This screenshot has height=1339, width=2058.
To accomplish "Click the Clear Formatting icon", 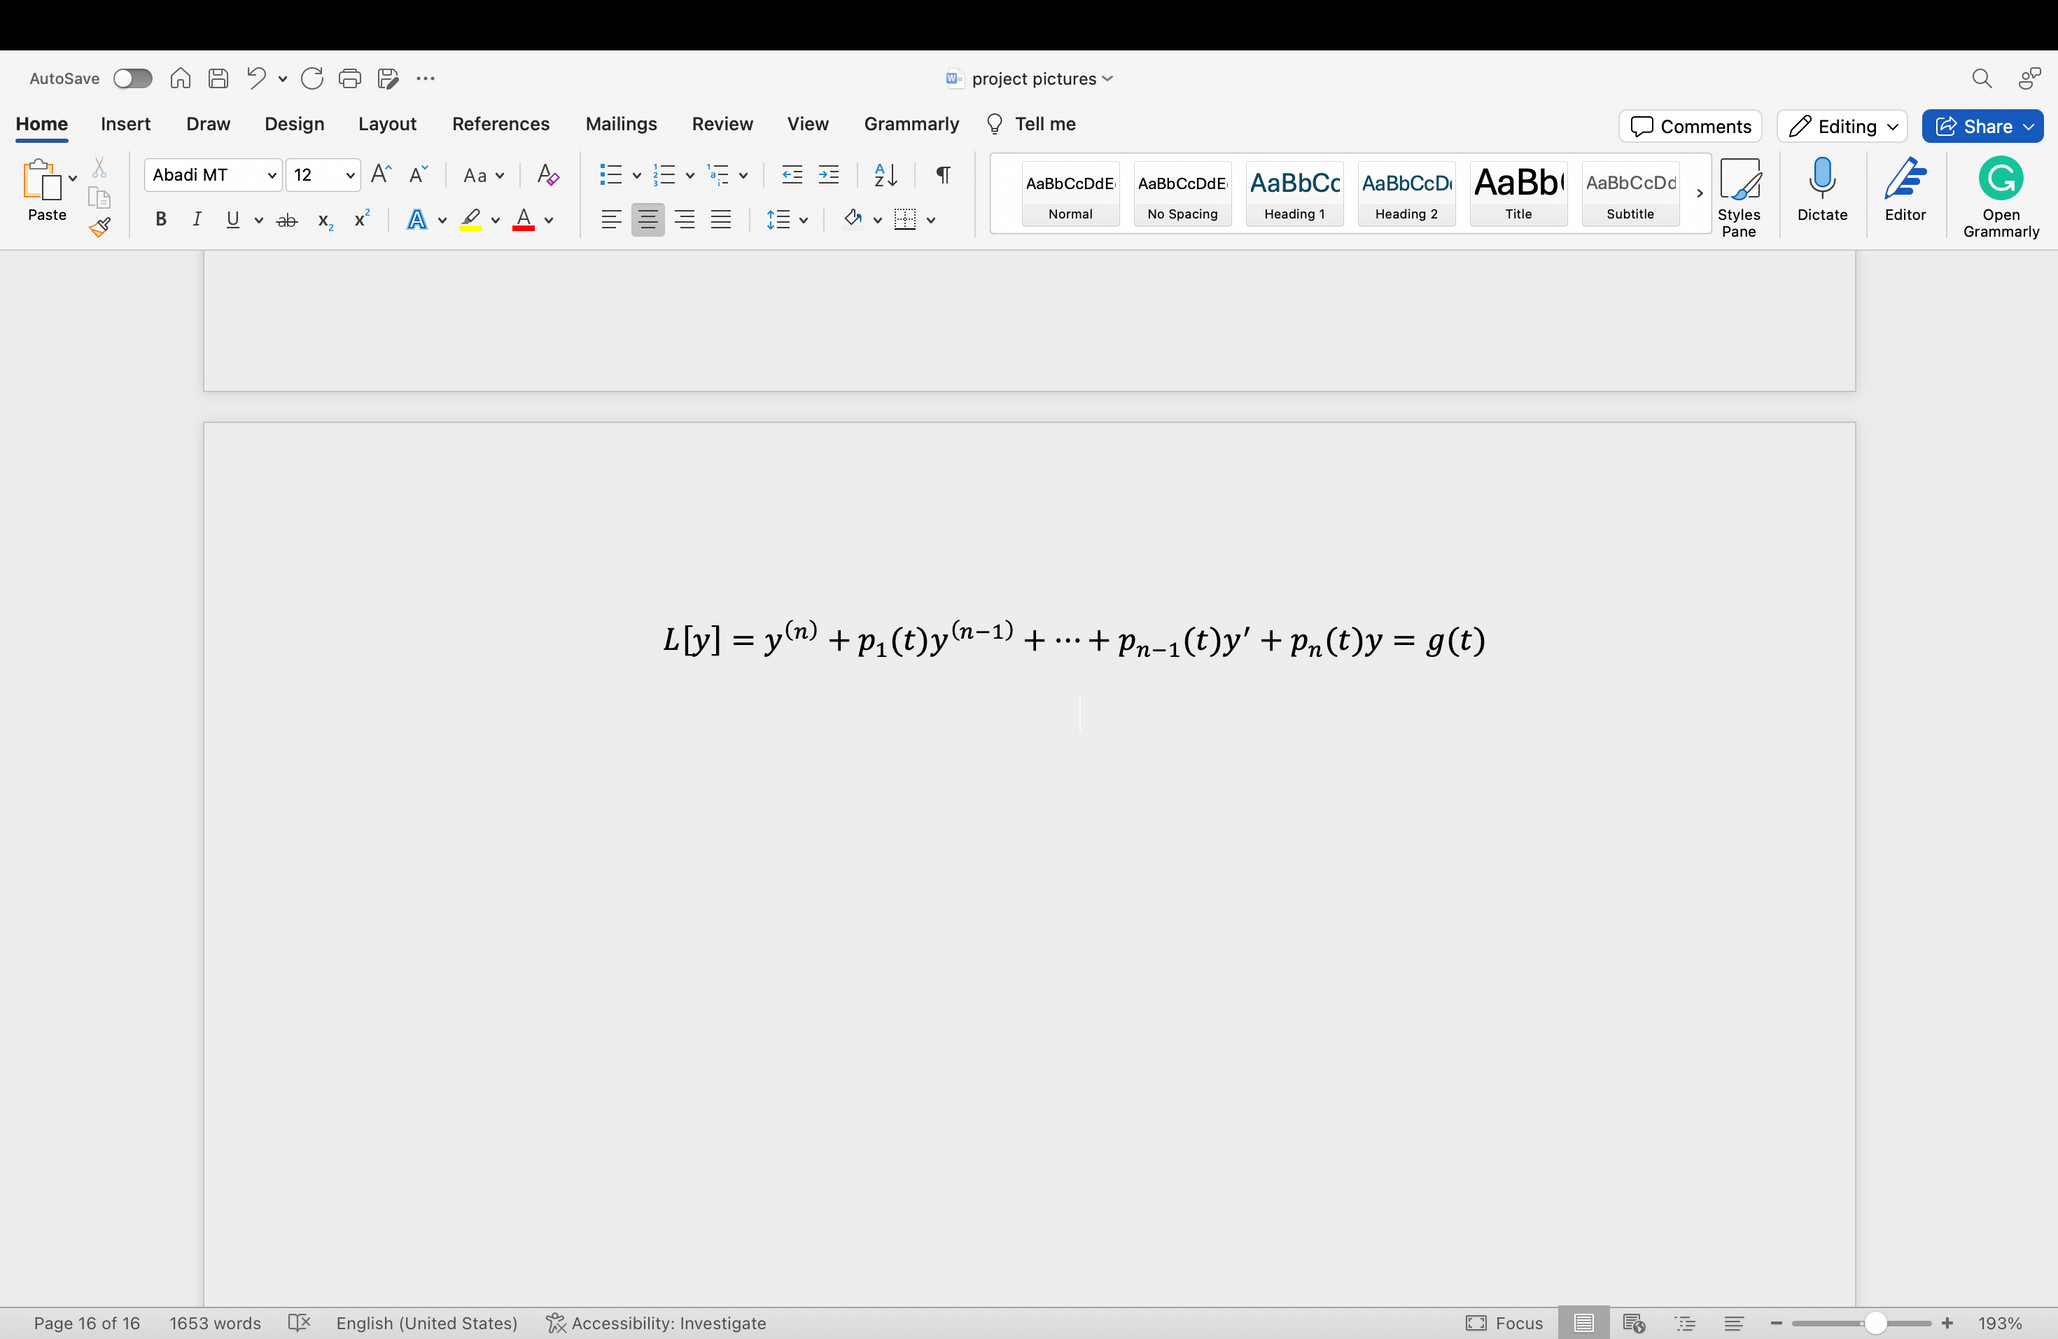I will pyautogui.click(x=547, y=175).
